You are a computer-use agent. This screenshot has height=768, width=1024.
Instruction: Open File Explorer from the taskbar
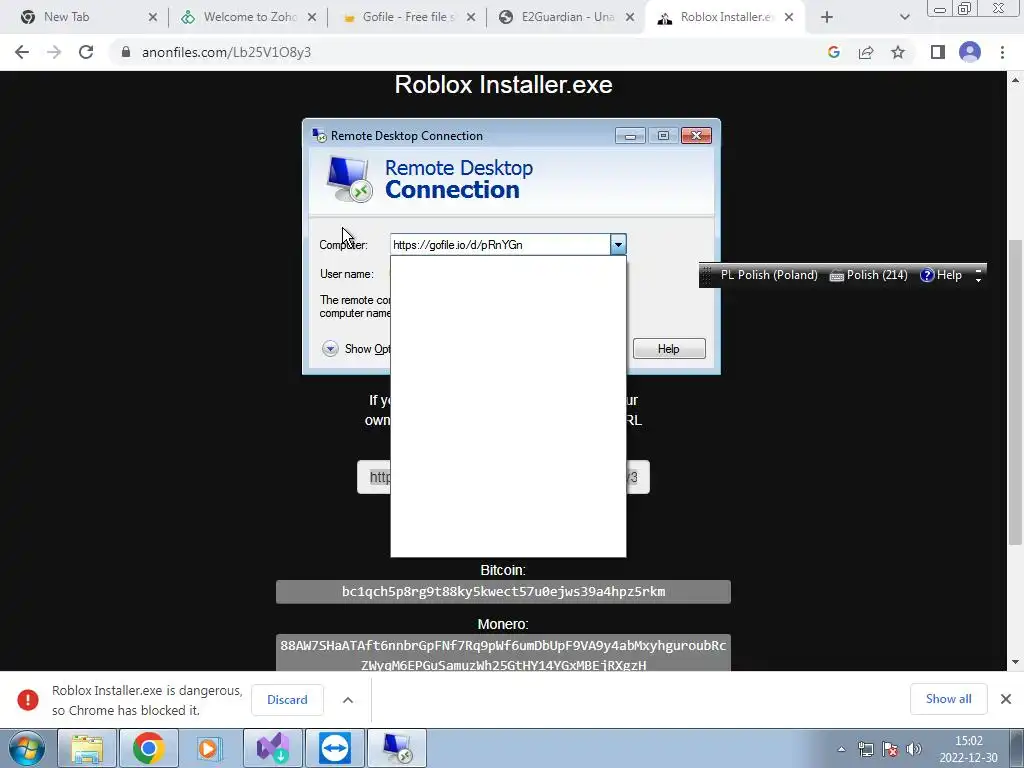tap(87, 748)
